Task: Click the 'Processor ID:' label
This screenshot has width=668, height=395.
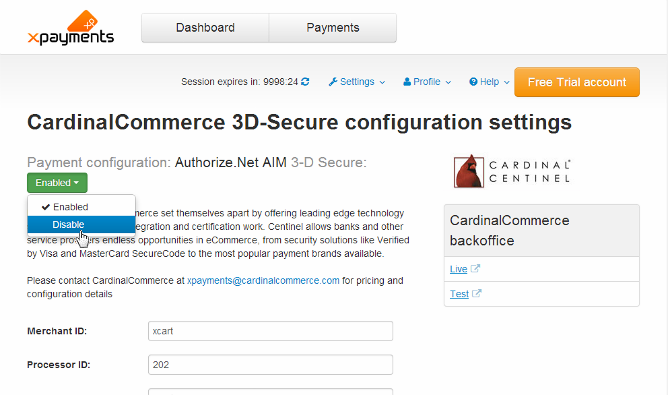Action: point(58,365)
